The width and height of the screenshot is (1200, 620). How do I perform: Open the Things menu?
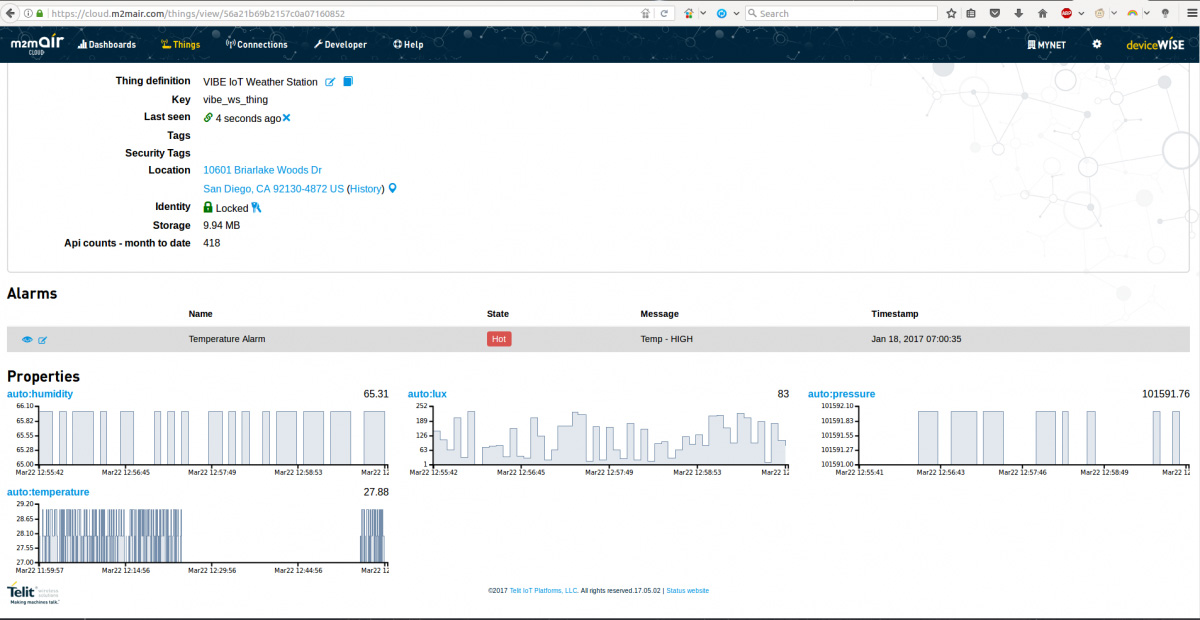click(180, 44)
